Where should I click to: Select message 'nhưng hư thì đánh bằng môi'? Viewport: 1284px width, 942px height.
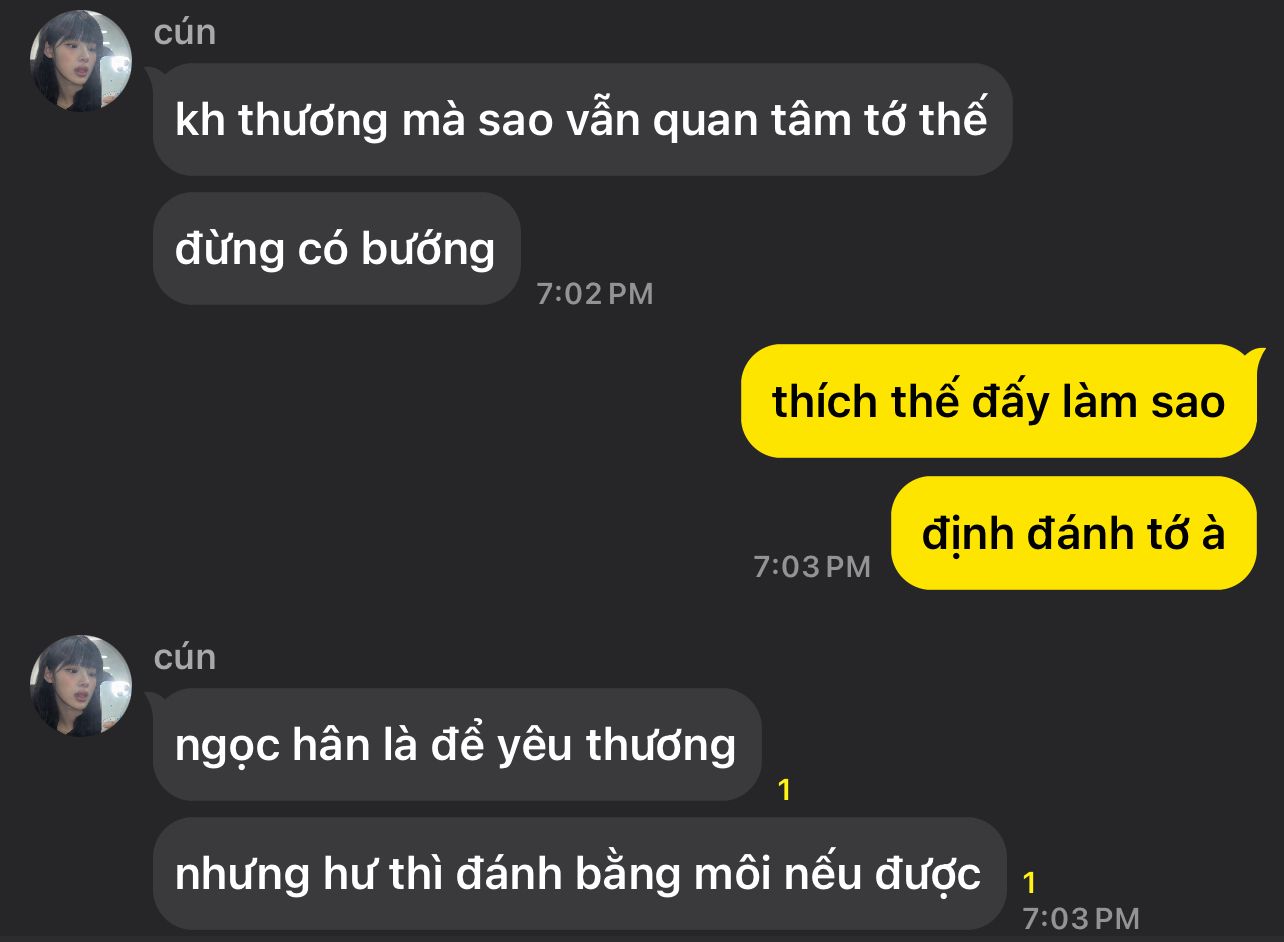click(578, 874)
